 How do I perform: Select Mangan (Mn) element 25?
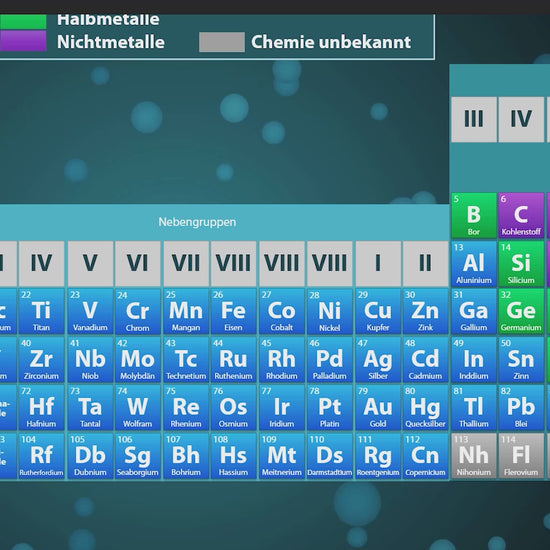click(x=186, y=311)
